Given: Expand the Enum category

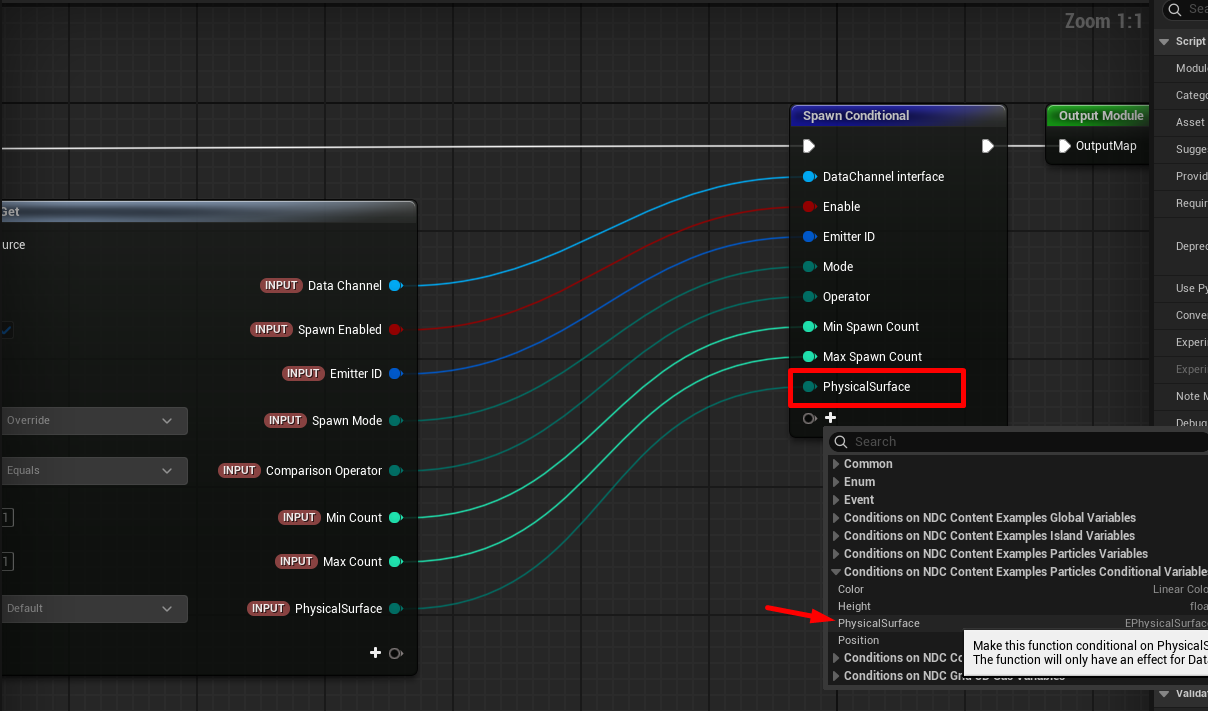Looking at the screenshot, I should tap(837, 482).
